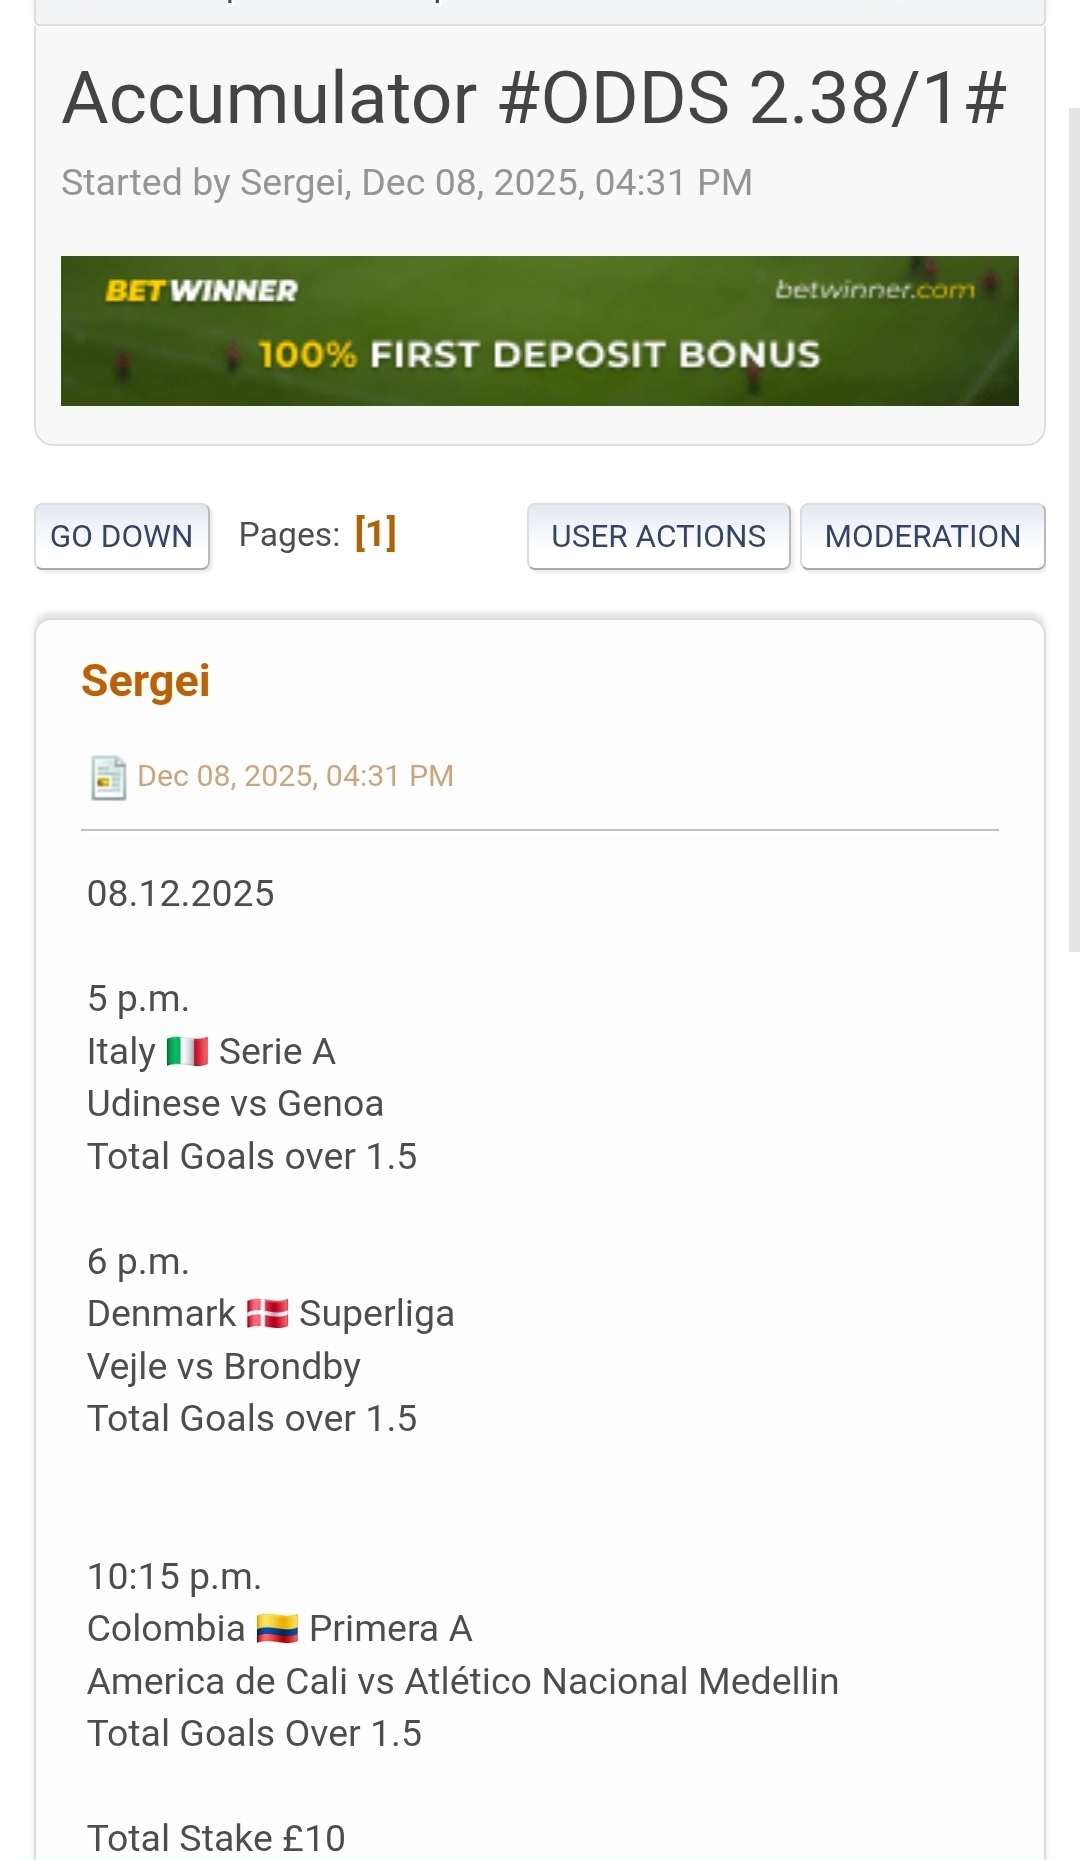This screenshot has width=1080, height=1860.
Task: Click the post document icon beside the date
Action: click(x=108, y=777)
